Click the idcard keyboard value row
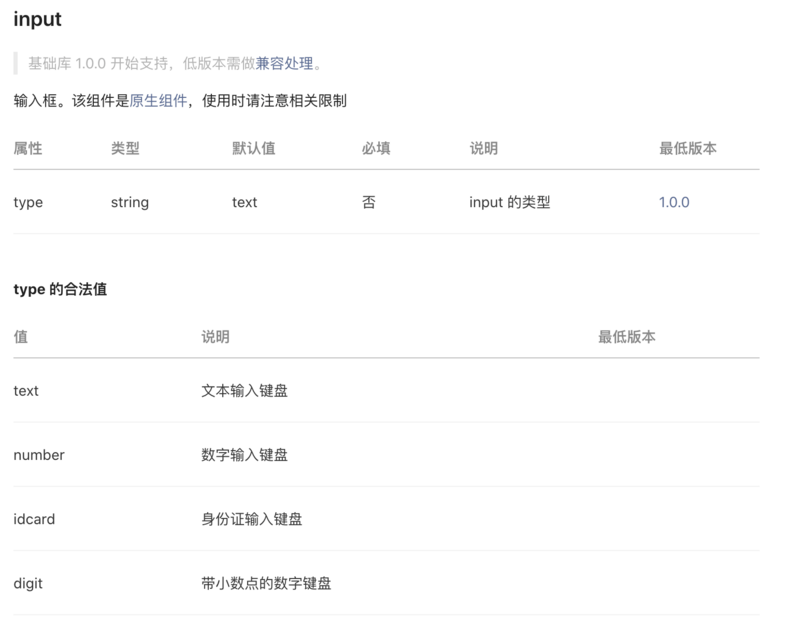 tap(32, 519)
